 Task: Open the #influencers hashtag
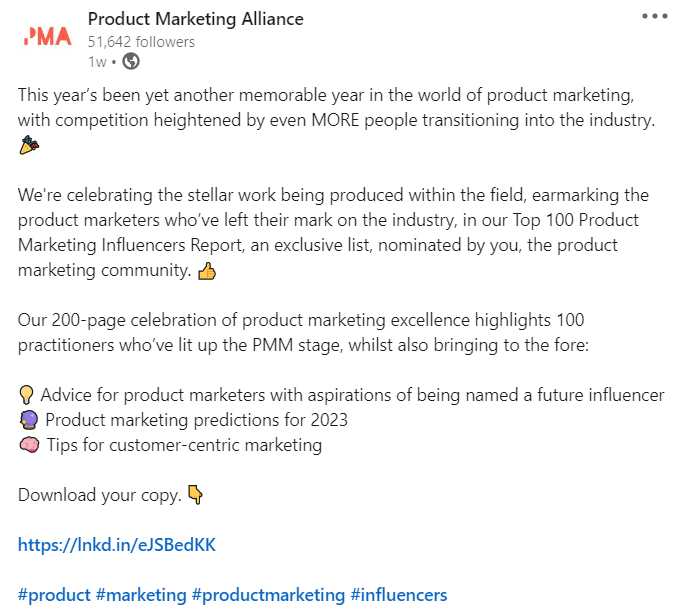[x=399, y=595]
